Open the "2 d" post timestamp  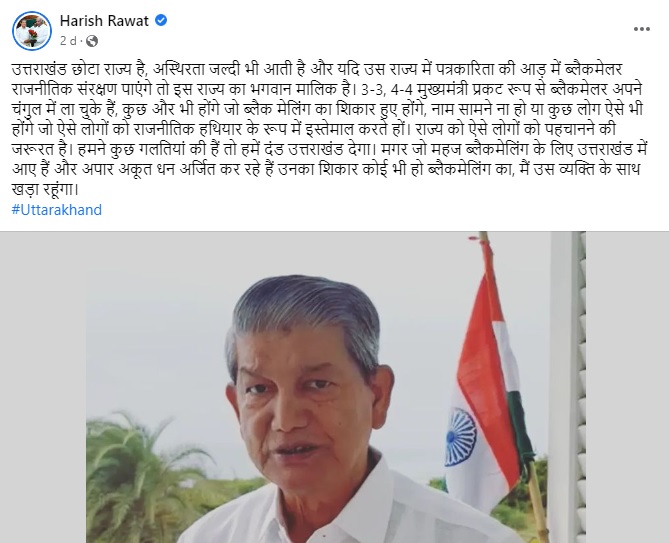pos(68,41)
